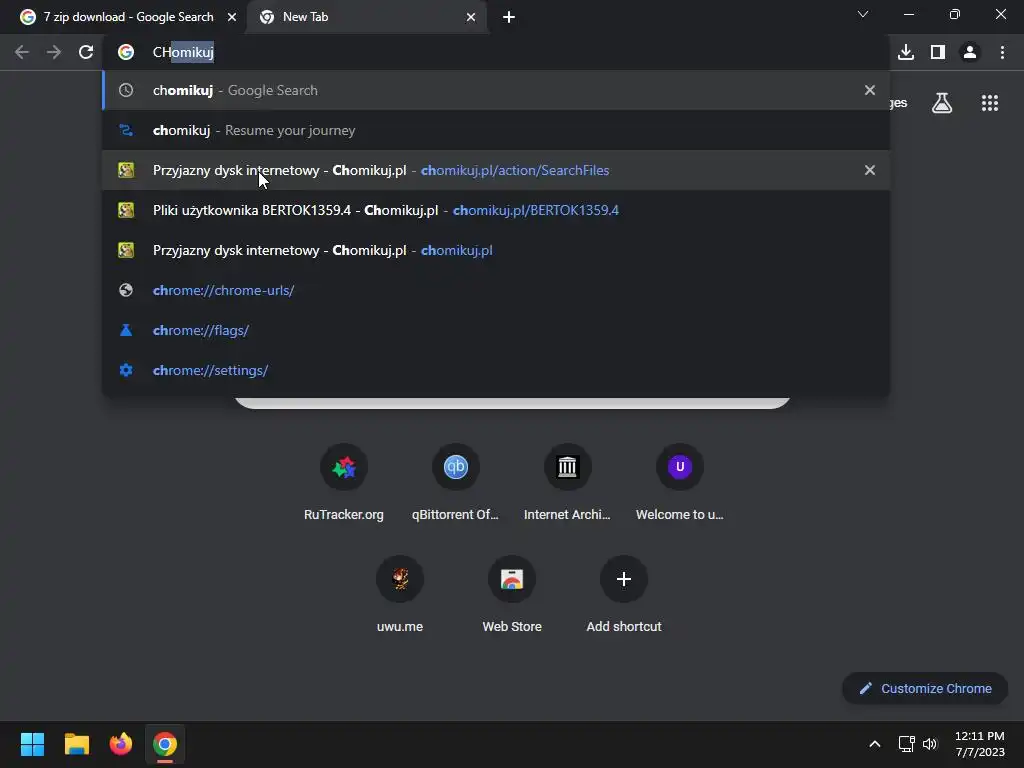1024x768 pixels.
Task: Launch Firefox from the taskbar
Action: (121, 744)
